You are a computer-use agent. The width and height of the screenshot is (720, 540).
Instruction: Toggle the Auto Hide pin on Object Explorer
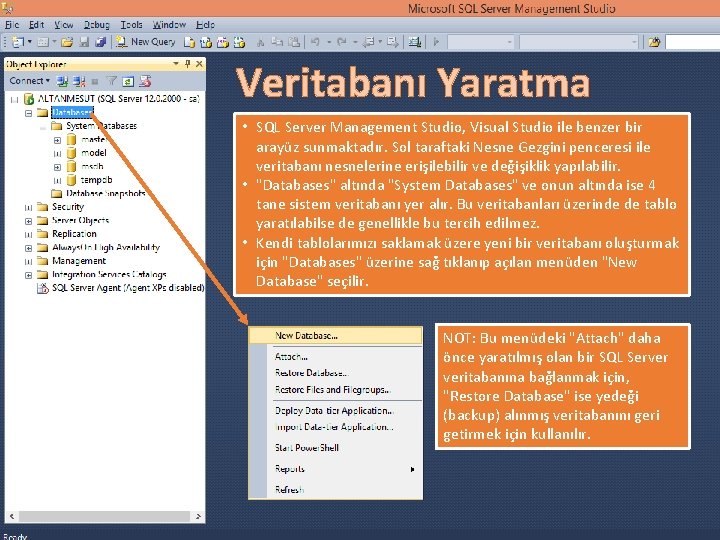[187, 64]
